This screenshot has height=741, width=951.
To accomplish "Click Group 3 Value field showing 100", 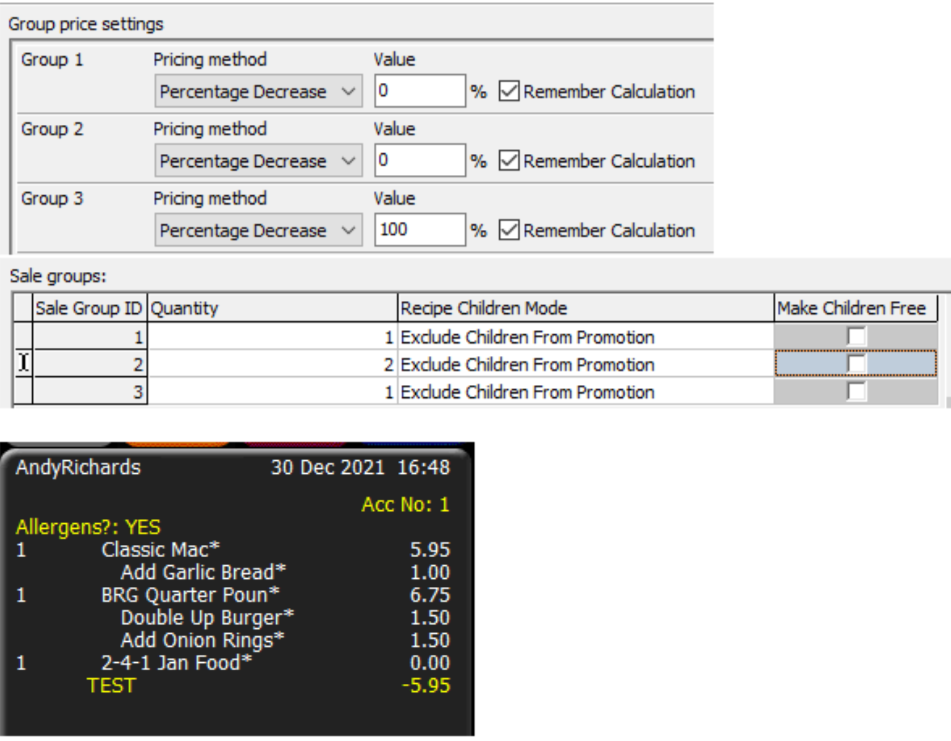I will tap(419, 231).
